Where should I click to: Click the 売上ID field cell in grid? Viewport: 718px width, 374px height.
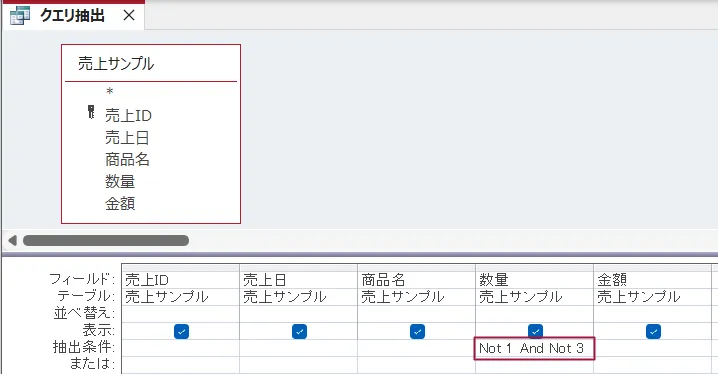tap(180, 280)
